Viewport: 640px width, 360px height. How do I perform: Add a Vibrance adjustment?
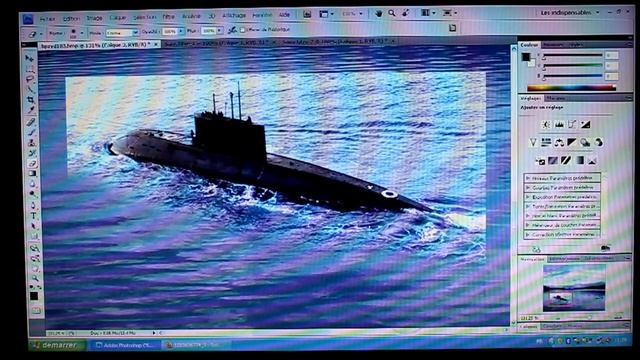(x=533, y=142)
